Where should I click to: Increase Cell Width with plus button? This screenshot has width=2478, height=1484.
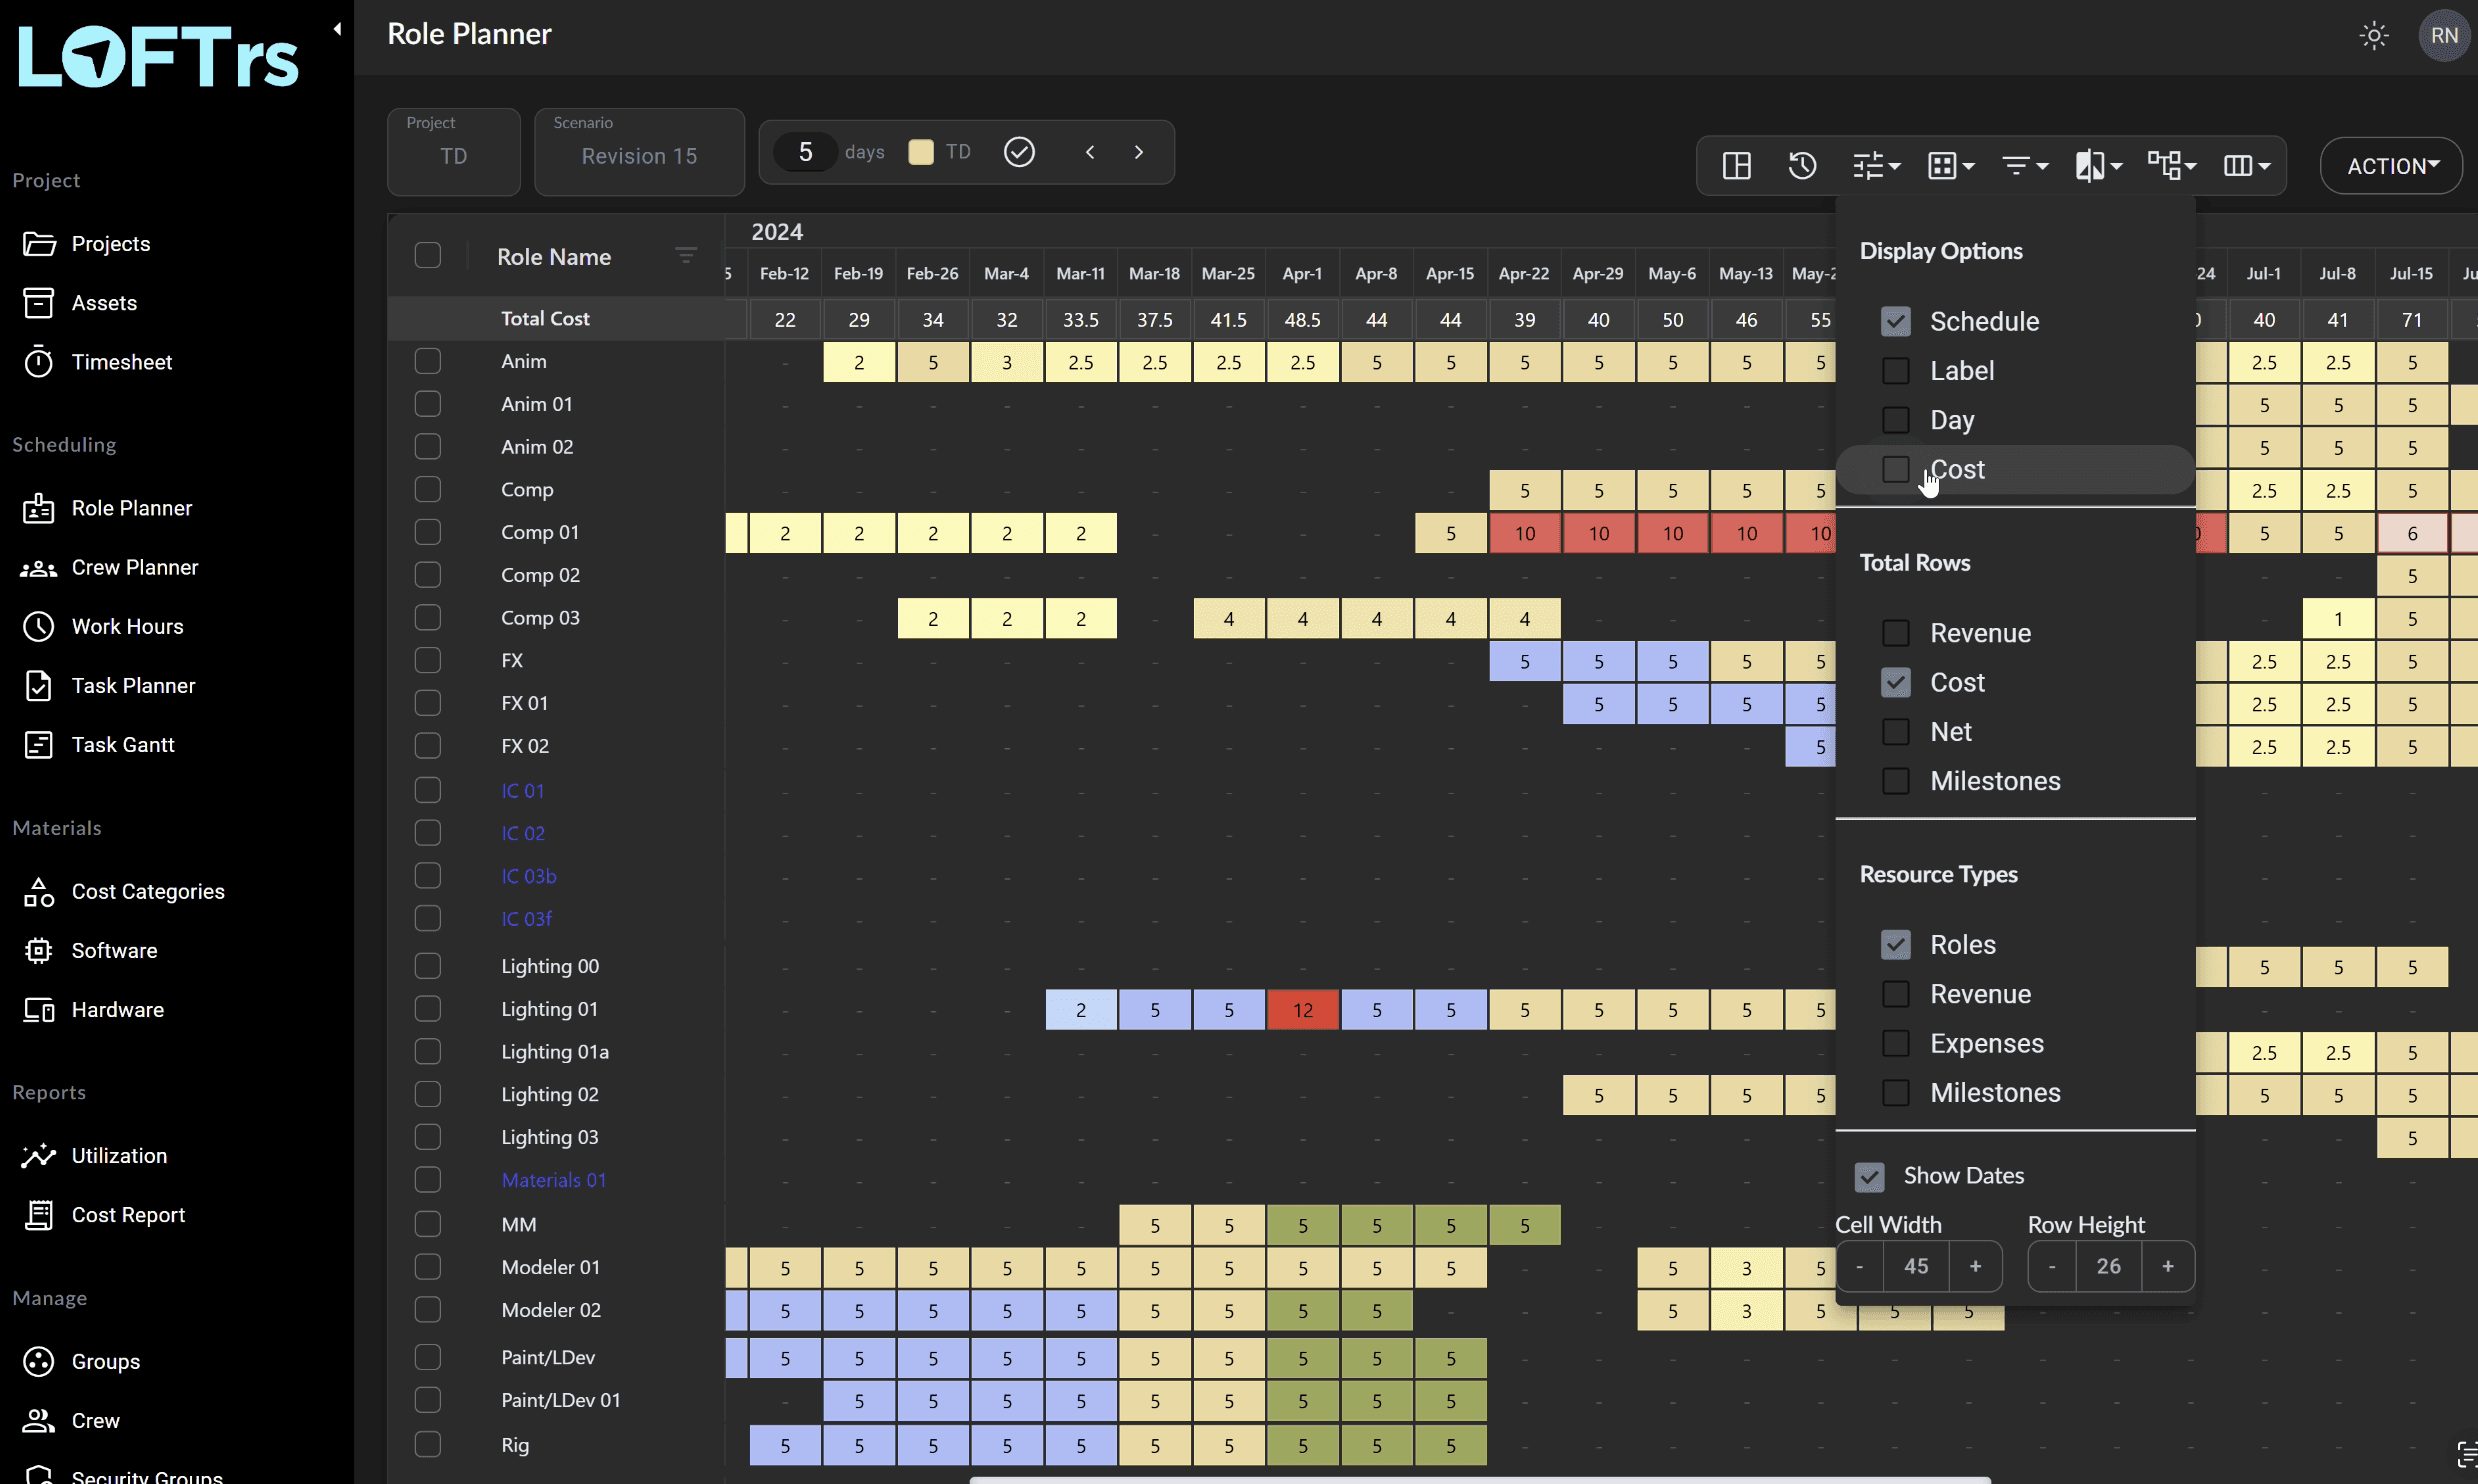click(1975, 1266)
